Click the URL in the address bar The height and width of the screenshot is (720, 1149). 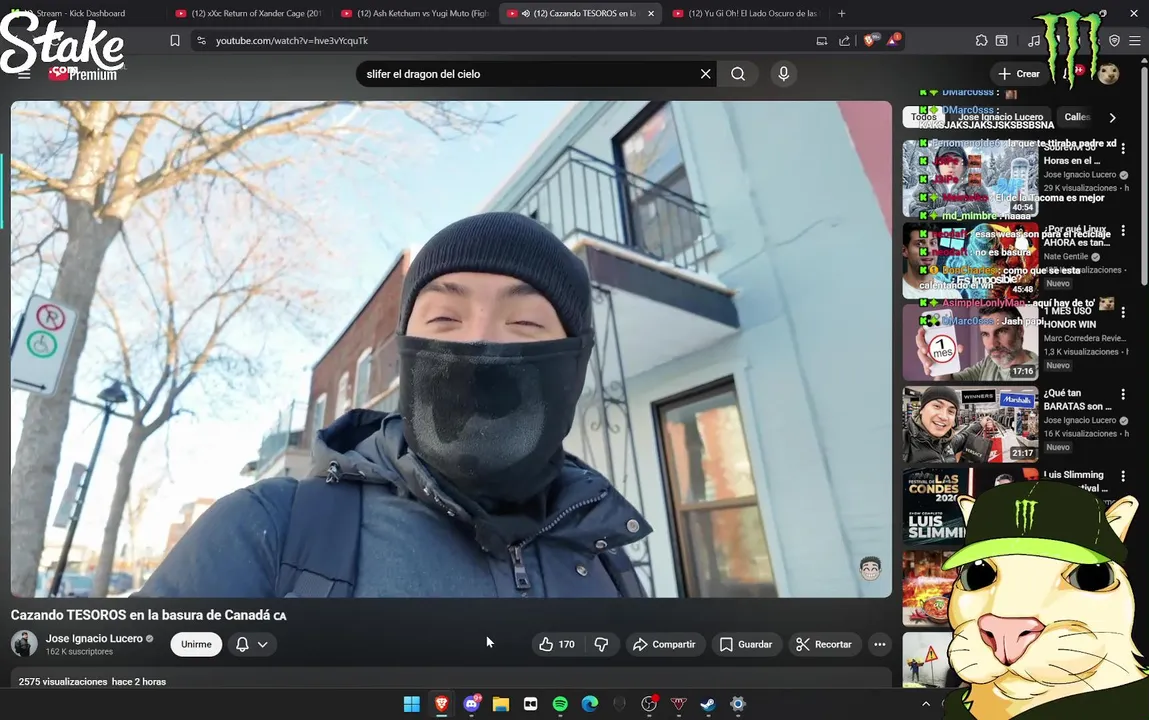292,41
